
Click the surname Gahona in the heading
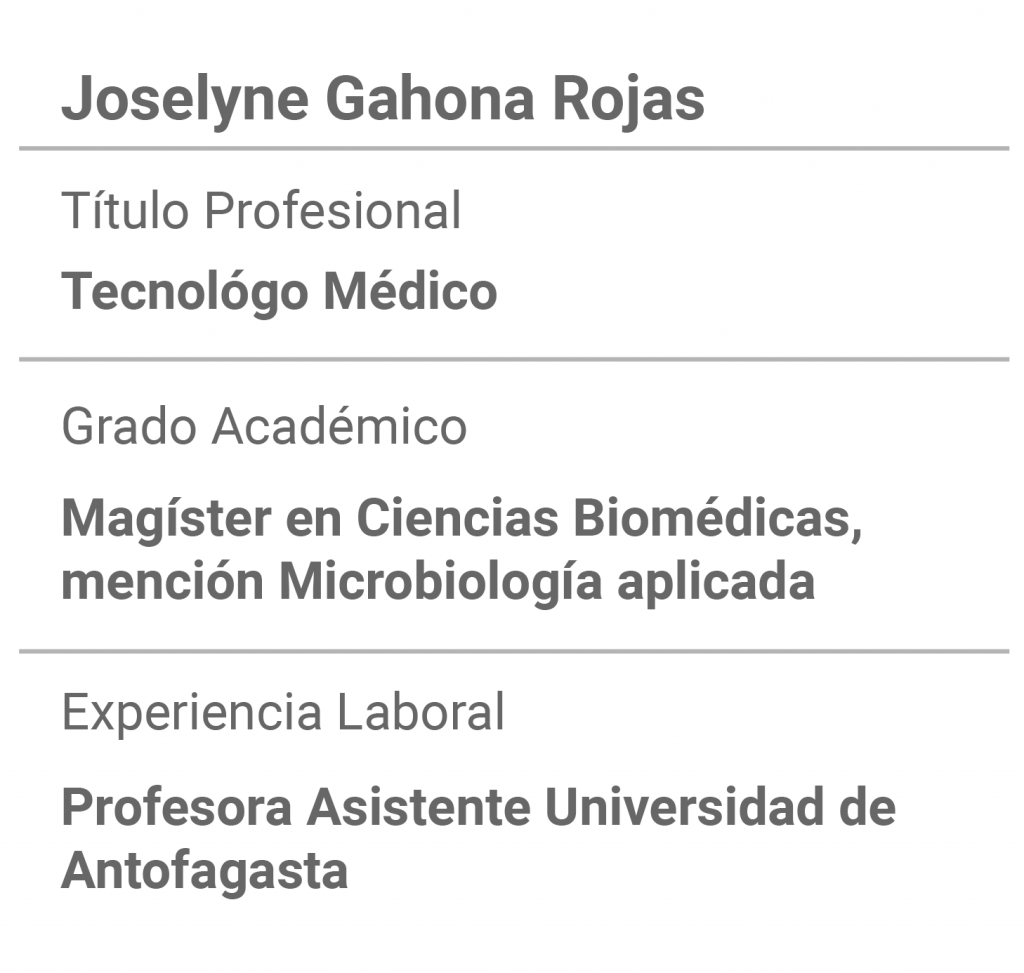click(430, 99)
